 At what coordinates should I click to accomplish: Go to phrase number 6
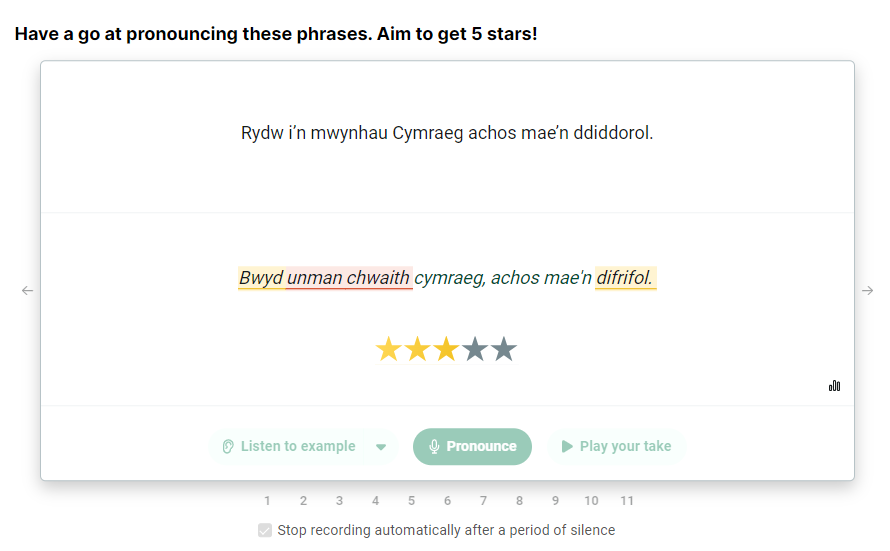[447, 501]
